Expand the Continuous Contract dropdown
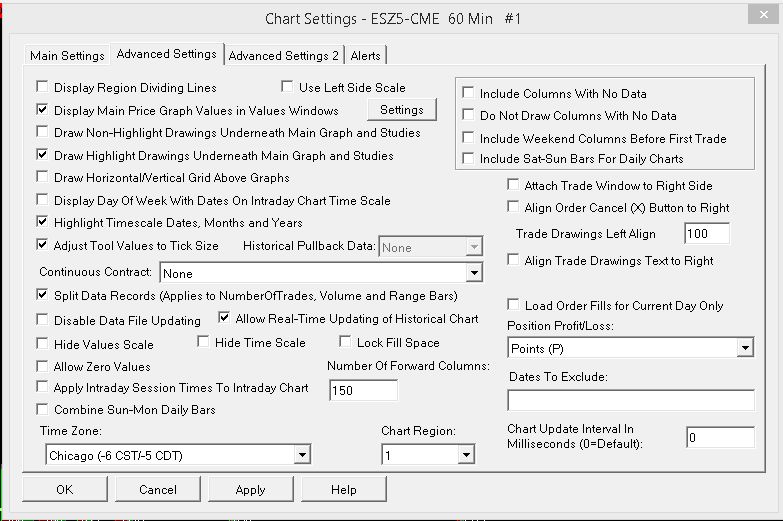783x521 pixels. (321, 273)
